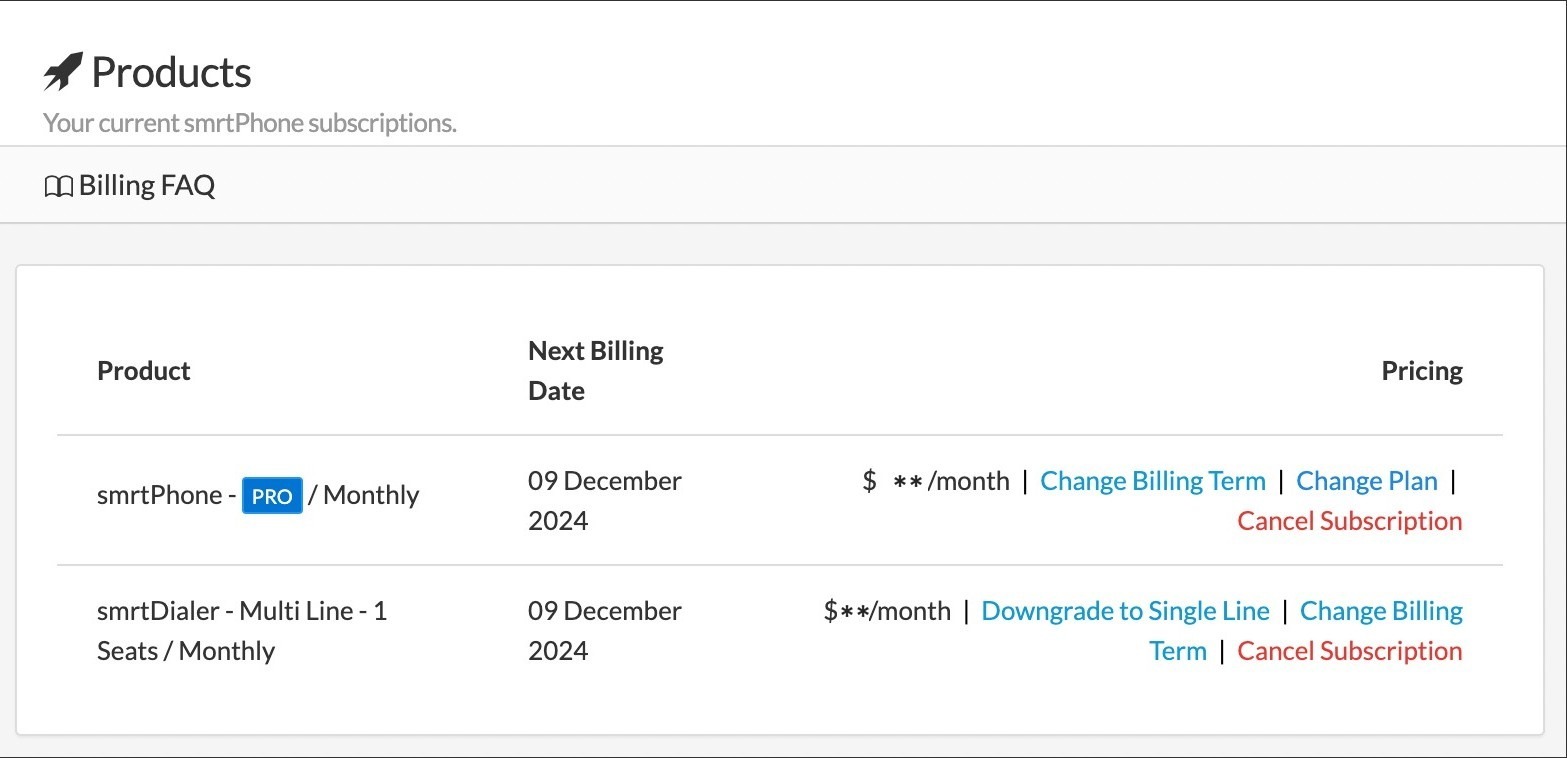Click the rocket icon beside Products
Viewport: 1567px width, 758px height.
tap(63, 72)
